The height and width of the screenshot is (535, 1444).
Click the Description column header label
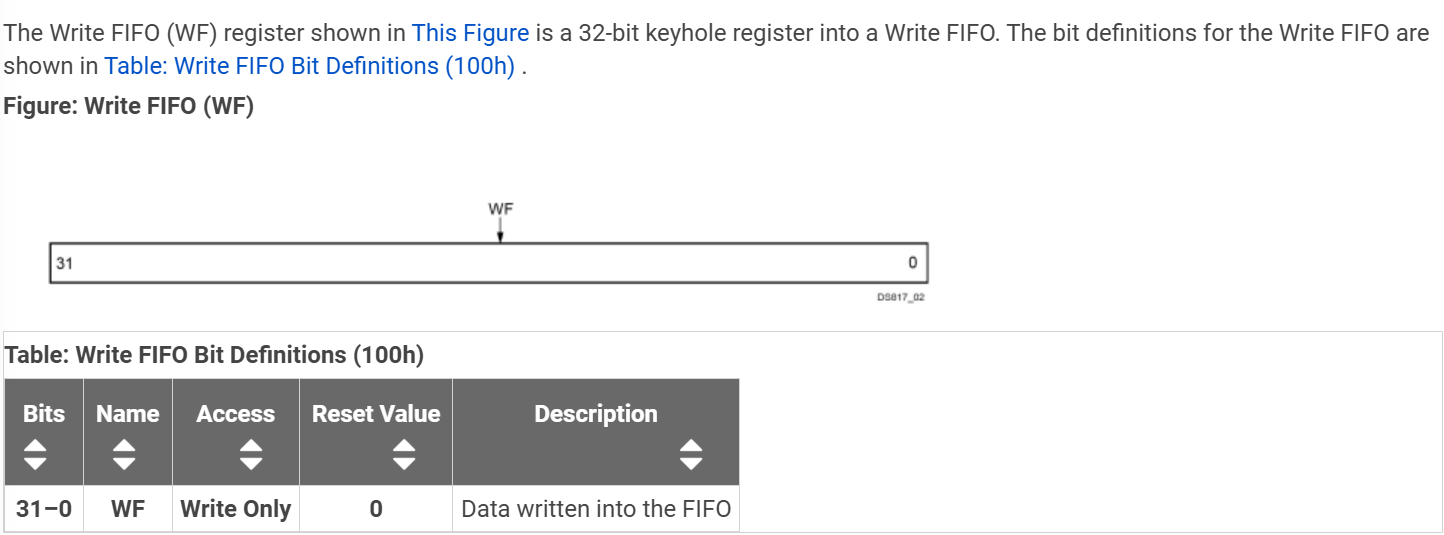596,414
